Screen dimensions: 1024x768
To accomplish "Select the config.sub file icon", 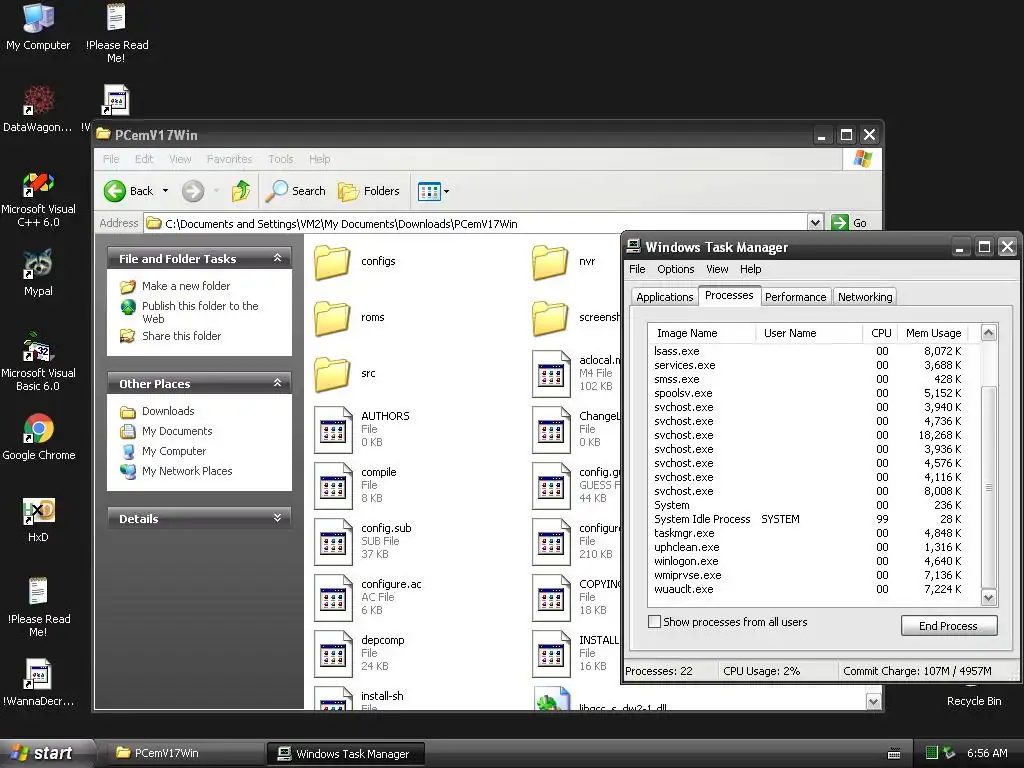I will click(333, 542).
